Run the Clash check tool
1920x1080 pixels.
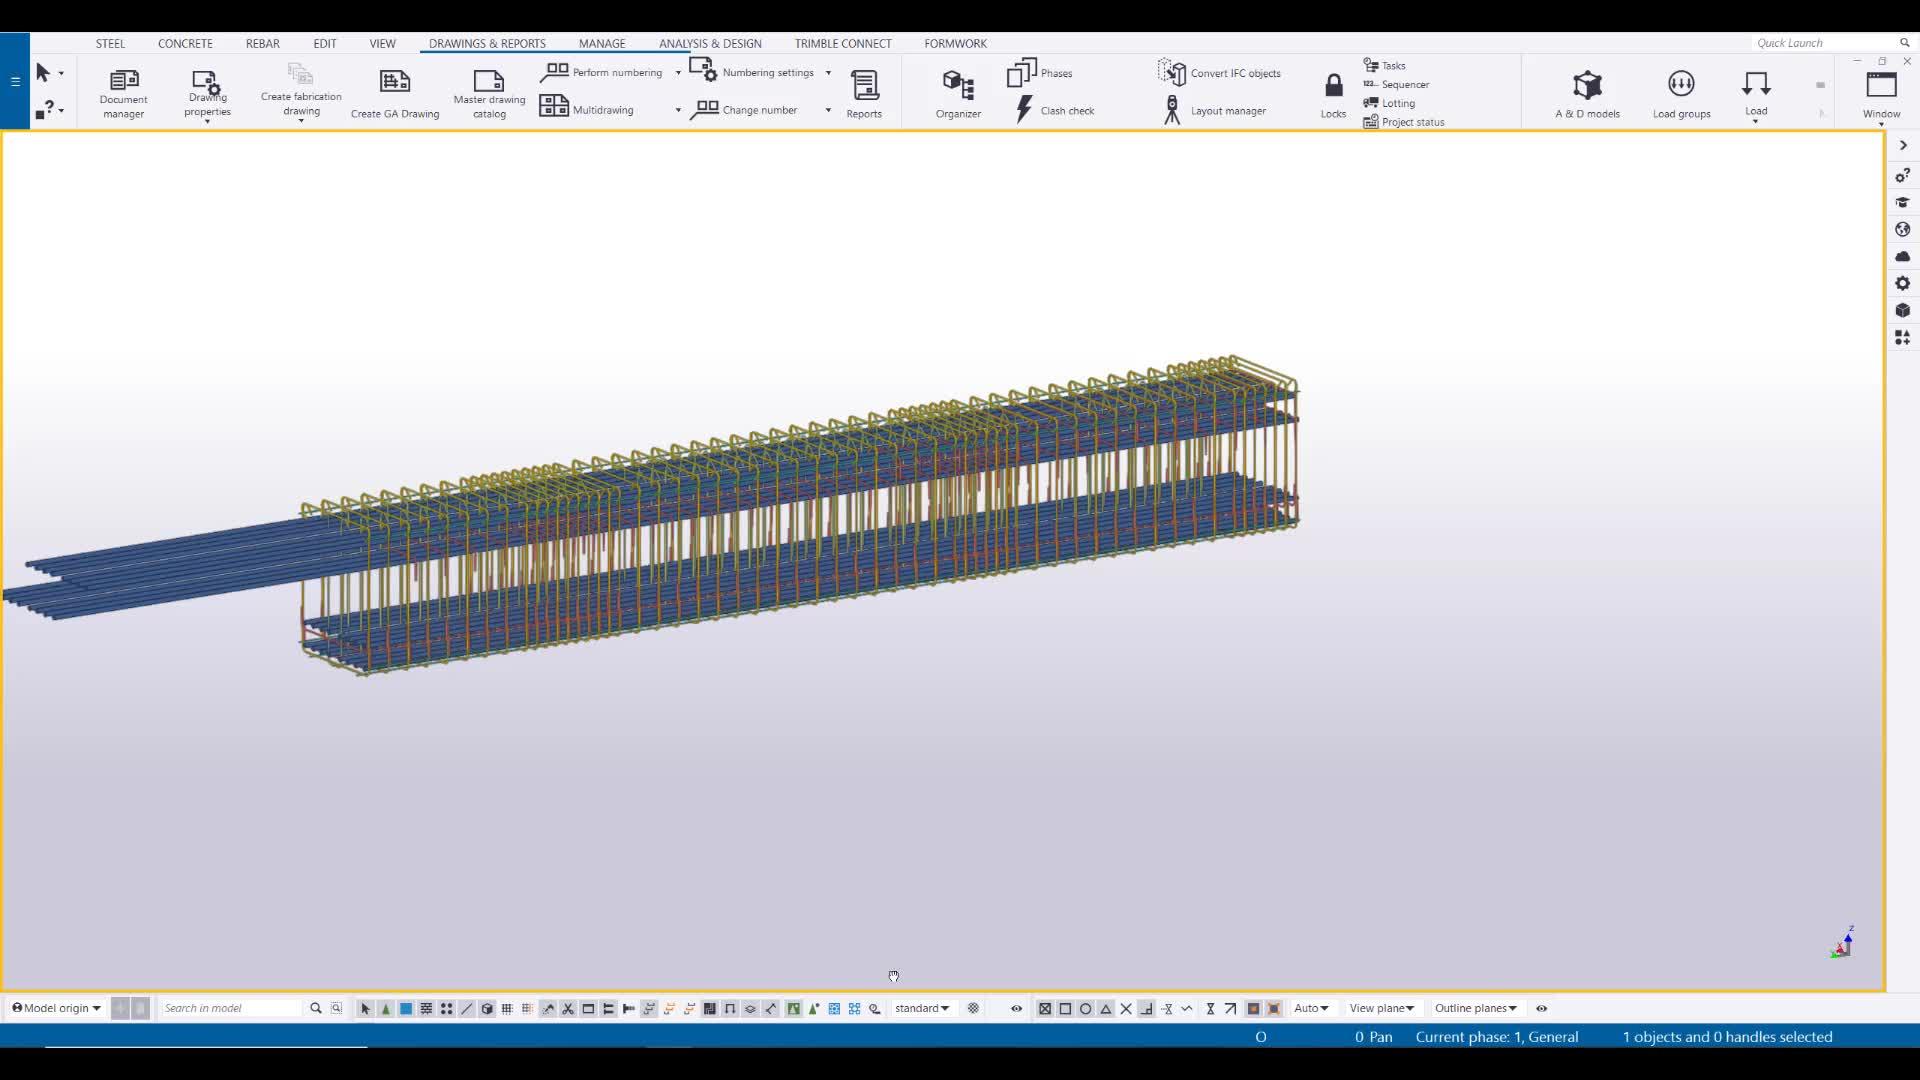point(1055,110)
